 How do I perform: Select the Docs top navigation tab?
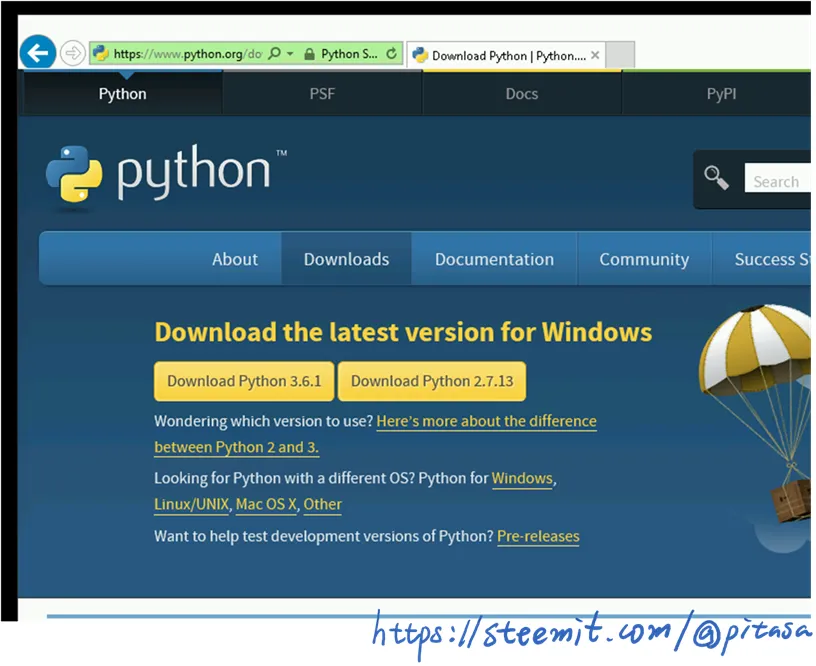[x=522, y=94]
